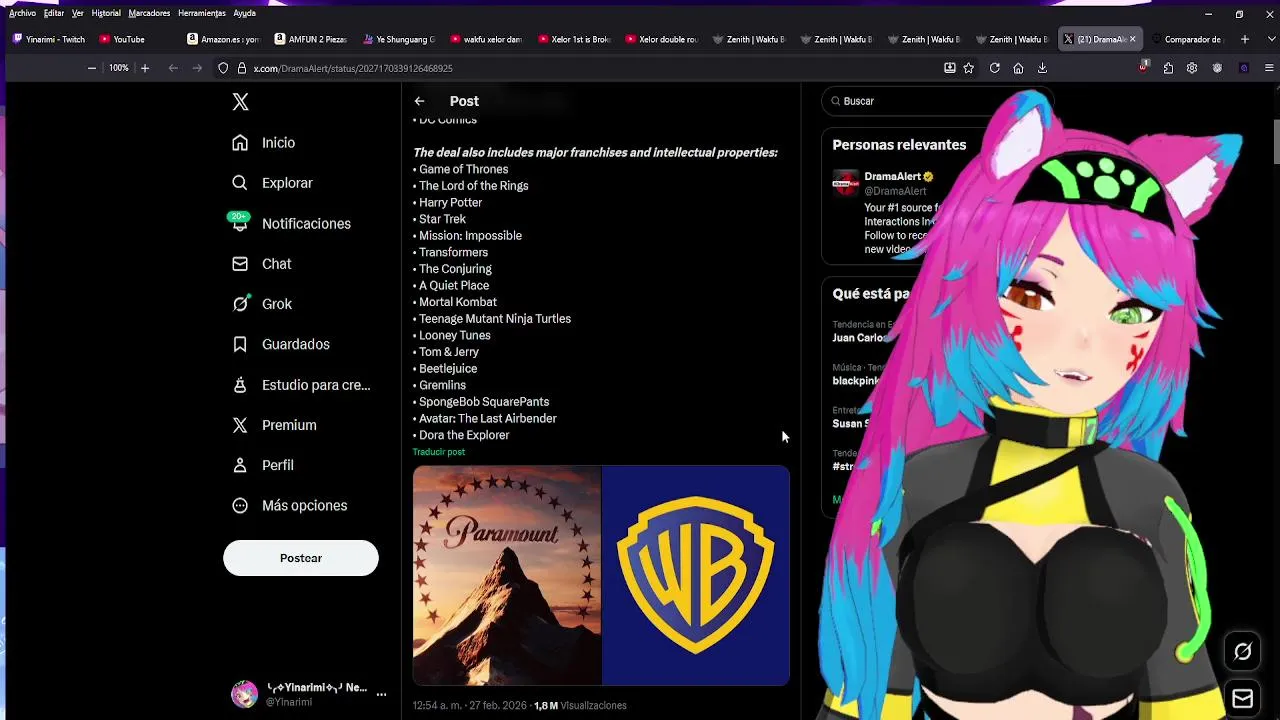
Task: Open Explorar in the sidebar
Action: (272, 183)
